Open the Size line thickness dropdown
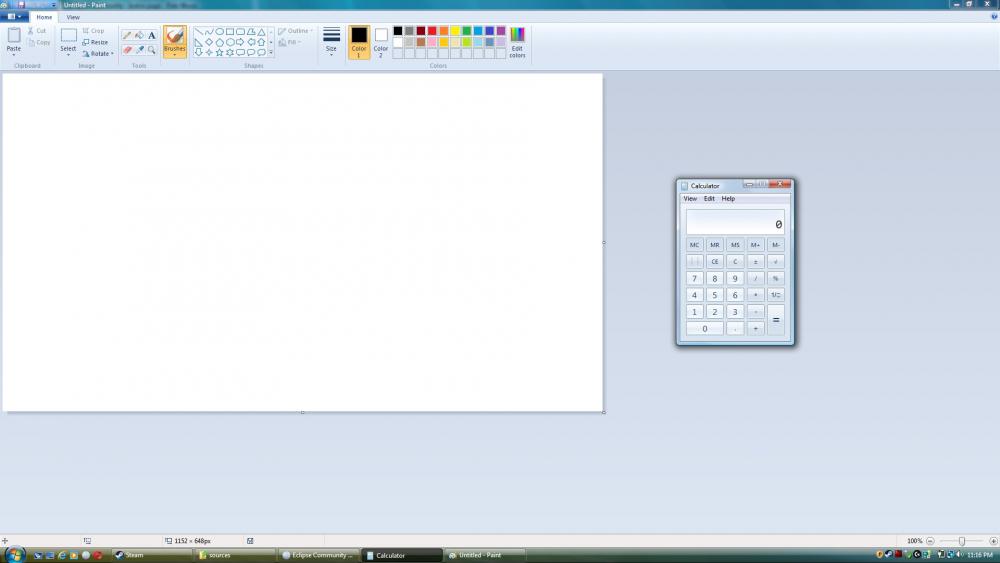This screenshot has width=1000, height=563. [331, 42]
